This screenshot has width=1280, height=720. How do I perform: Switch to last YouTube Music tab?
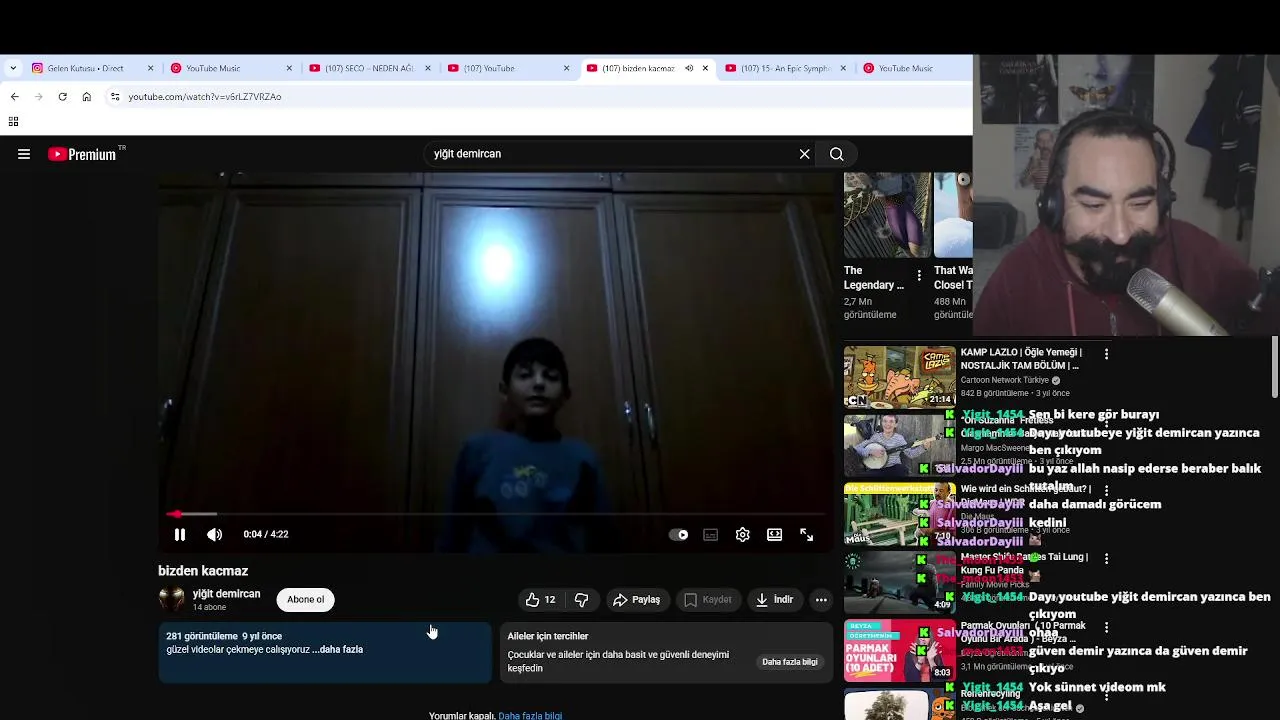point(910,68)
